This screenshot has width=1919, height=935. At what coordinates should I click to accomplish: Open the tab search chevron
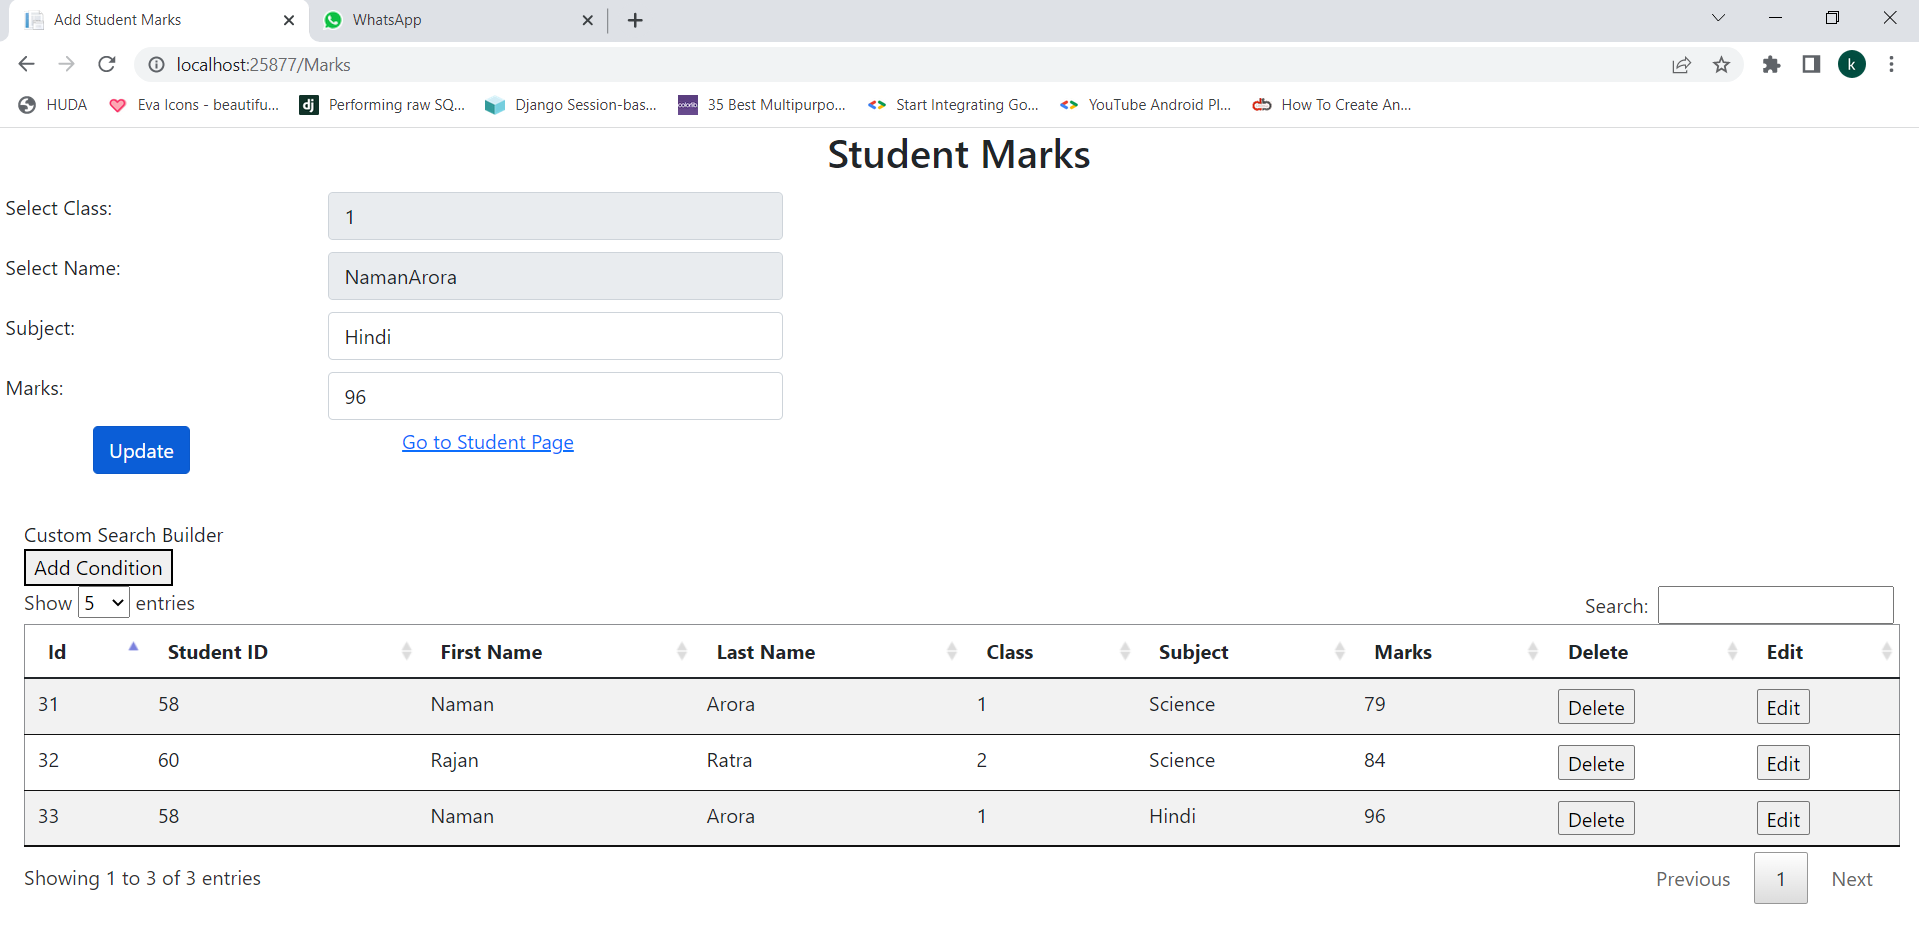coord(1718,18)
